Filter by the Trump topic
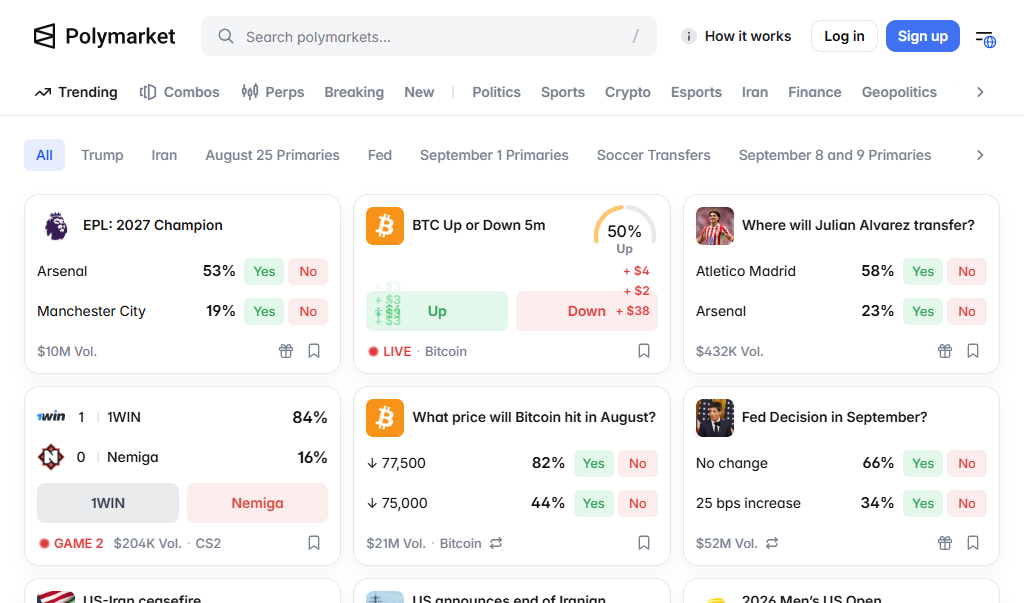The height and width of the screenshot is (603, 1024). pyautogui.click(x=102, y=155)
